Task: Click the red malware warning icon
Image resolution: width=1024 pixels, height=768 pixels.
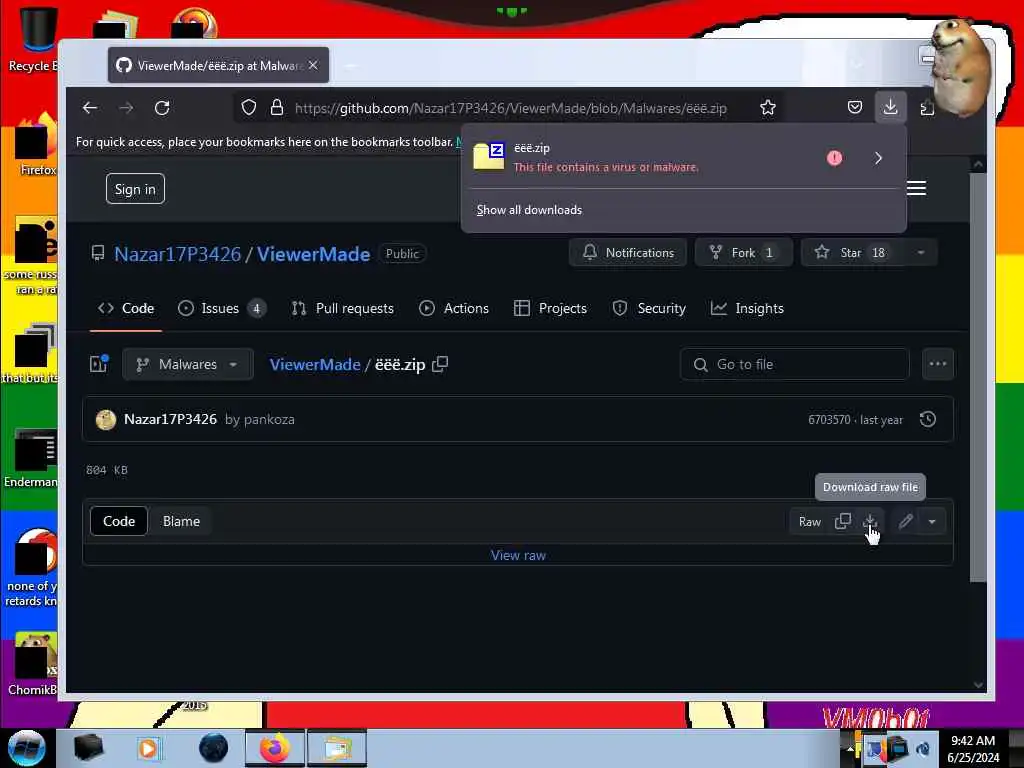Action: click(x=835, y=157)
